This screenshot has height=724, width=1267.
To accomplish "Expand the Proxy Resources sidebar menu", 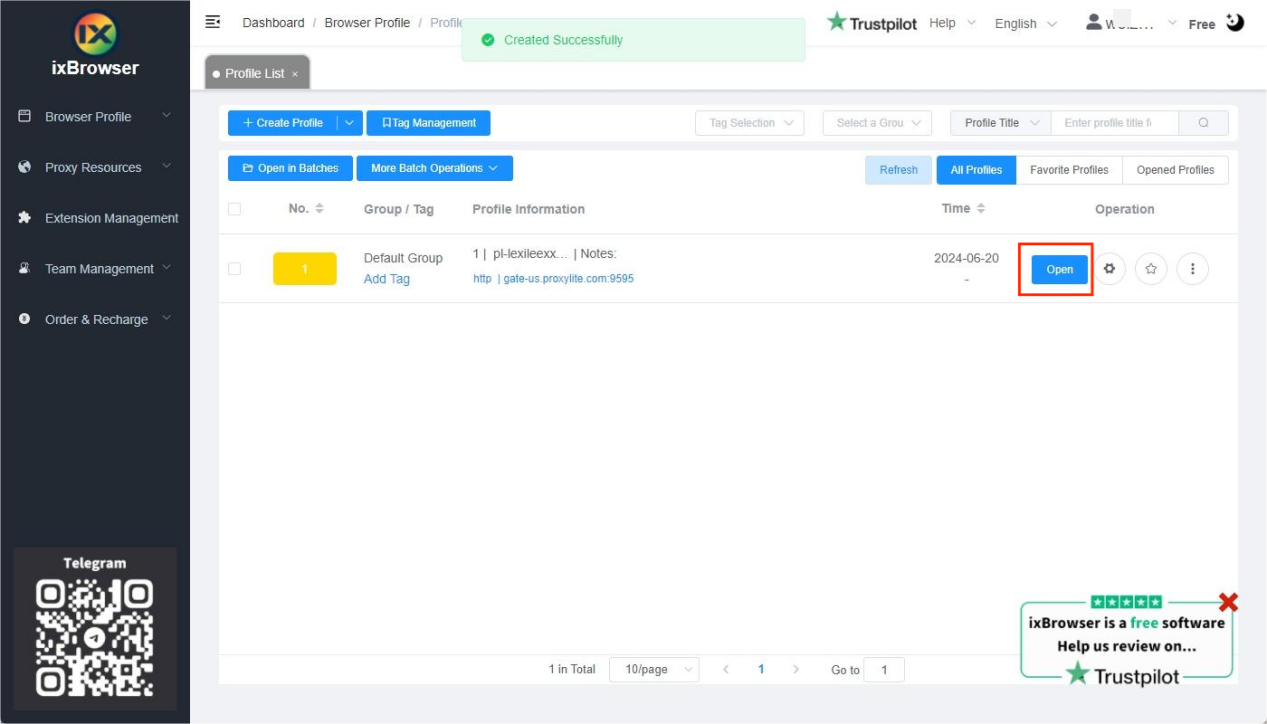I will (167, 167).
